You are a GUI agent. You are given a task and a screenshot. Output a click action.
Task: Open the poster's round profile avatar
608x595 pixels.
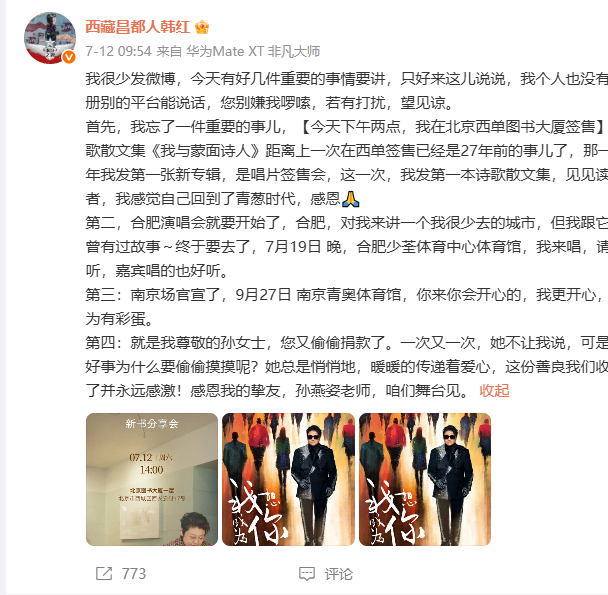tap(50, 38)
